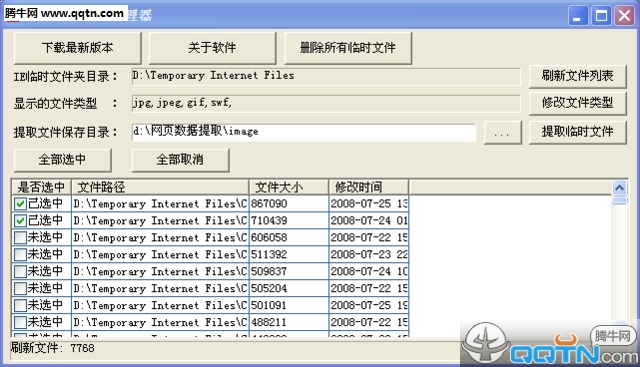
Task: Deselect all files with 全部取消
Action: tap(180, 160)
